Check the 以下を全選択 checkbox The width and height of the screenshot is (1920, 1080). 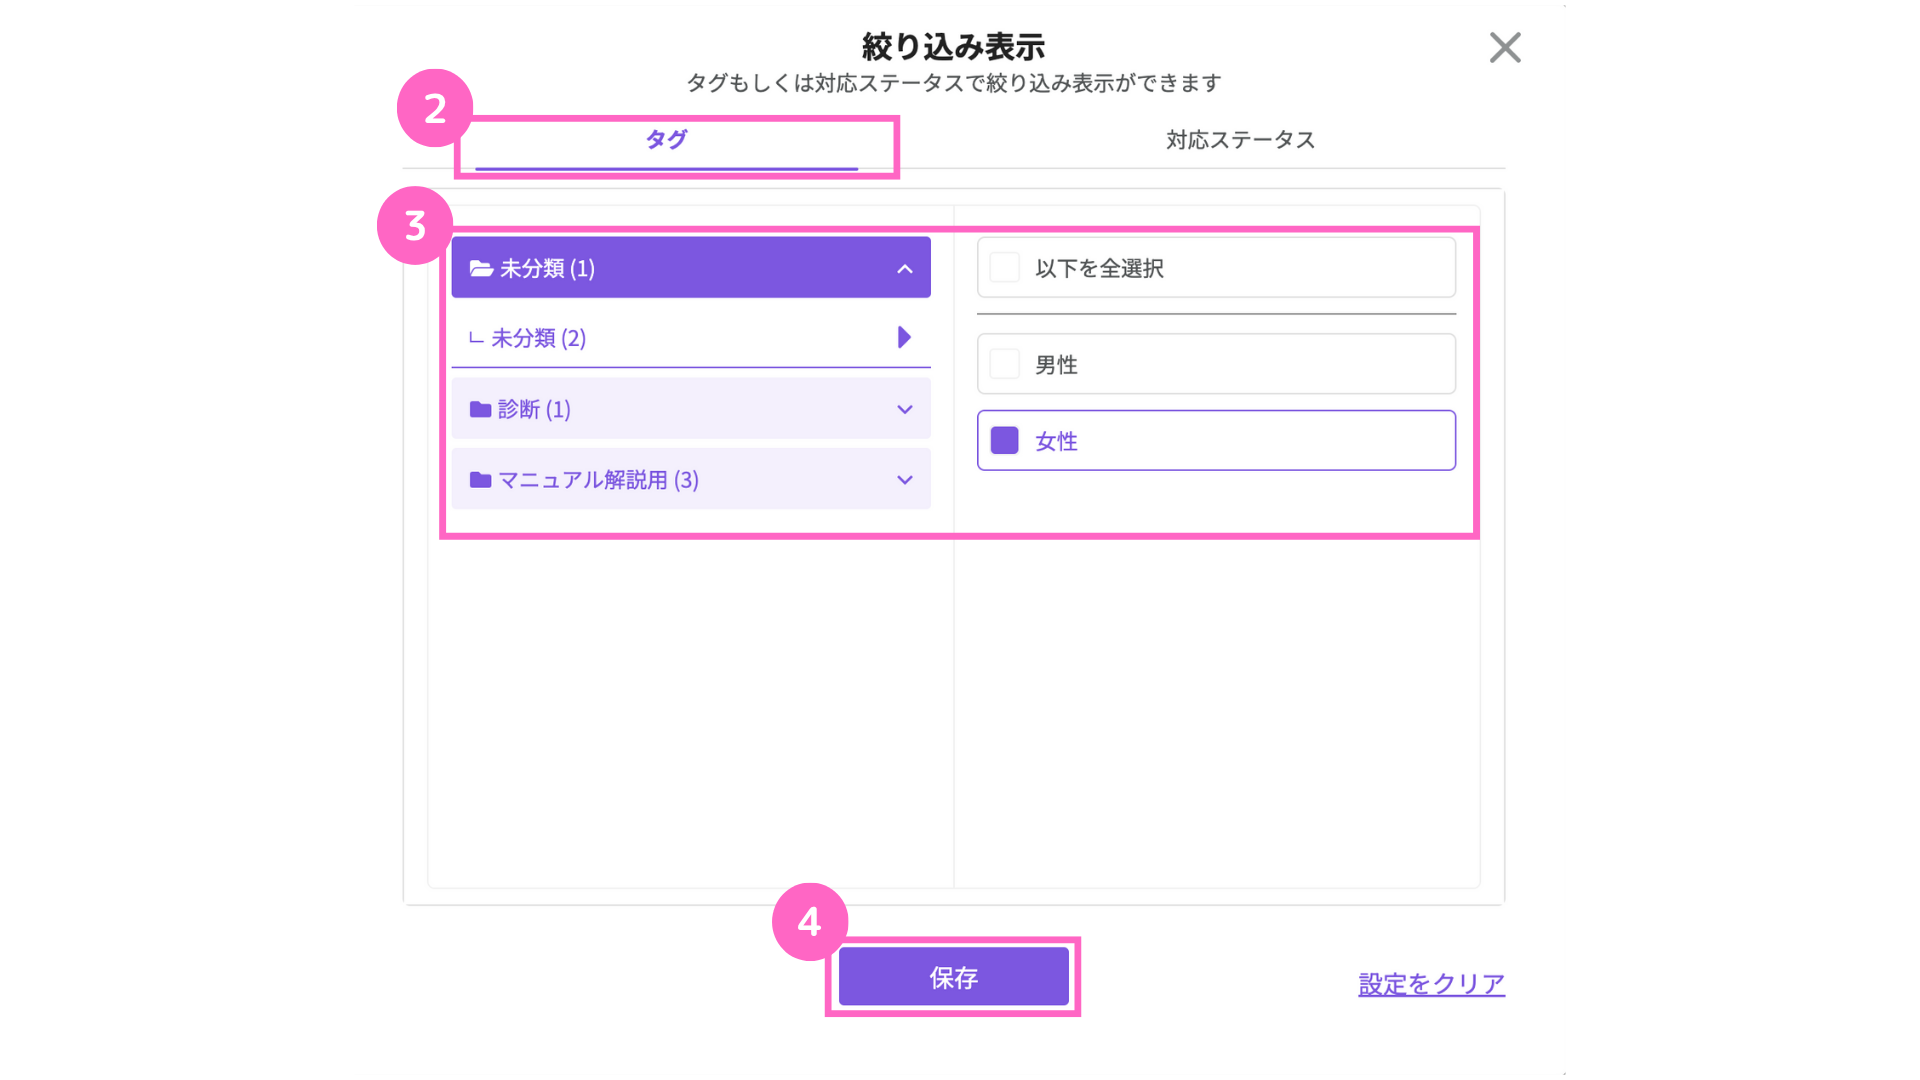1004,268
